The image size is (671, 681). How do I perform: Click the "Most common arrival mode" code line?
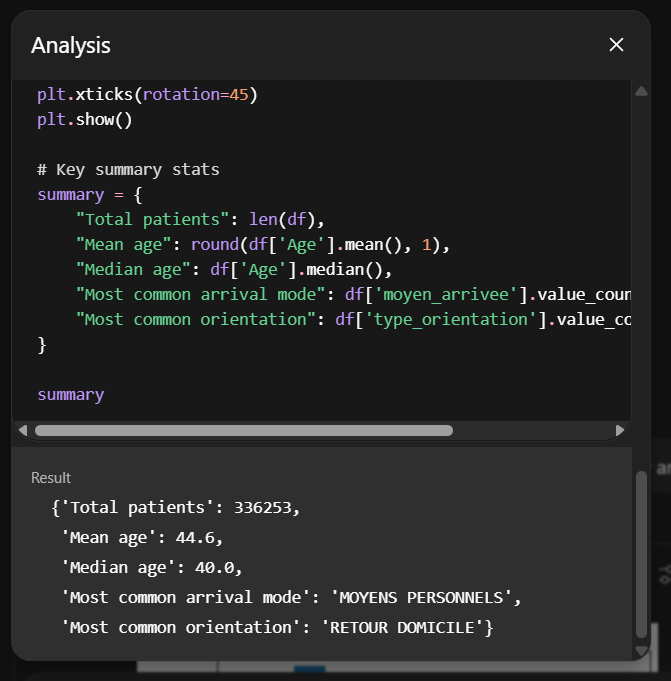click(350, 295)
